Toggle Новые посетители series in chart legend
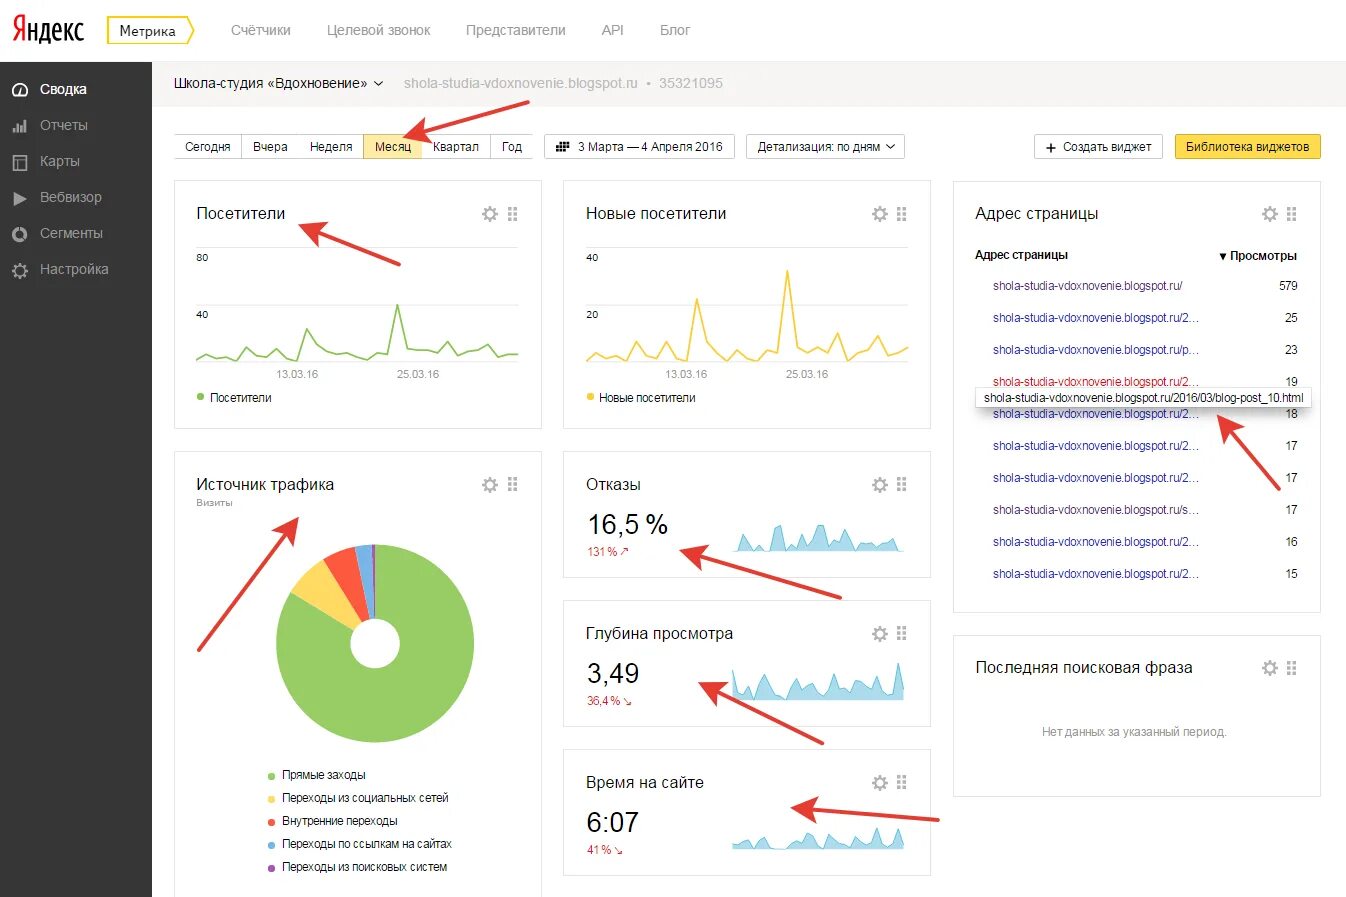 tap(641, 398)
